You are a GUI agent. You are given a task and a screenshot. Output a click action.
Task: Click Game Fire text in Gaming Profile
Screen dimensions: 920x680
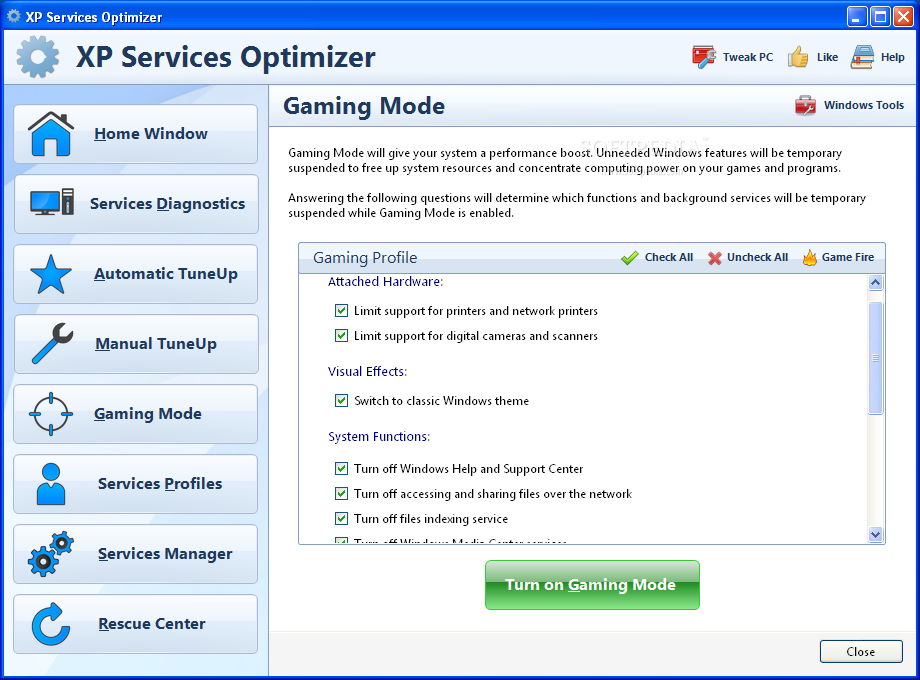[x=848, y=257]
